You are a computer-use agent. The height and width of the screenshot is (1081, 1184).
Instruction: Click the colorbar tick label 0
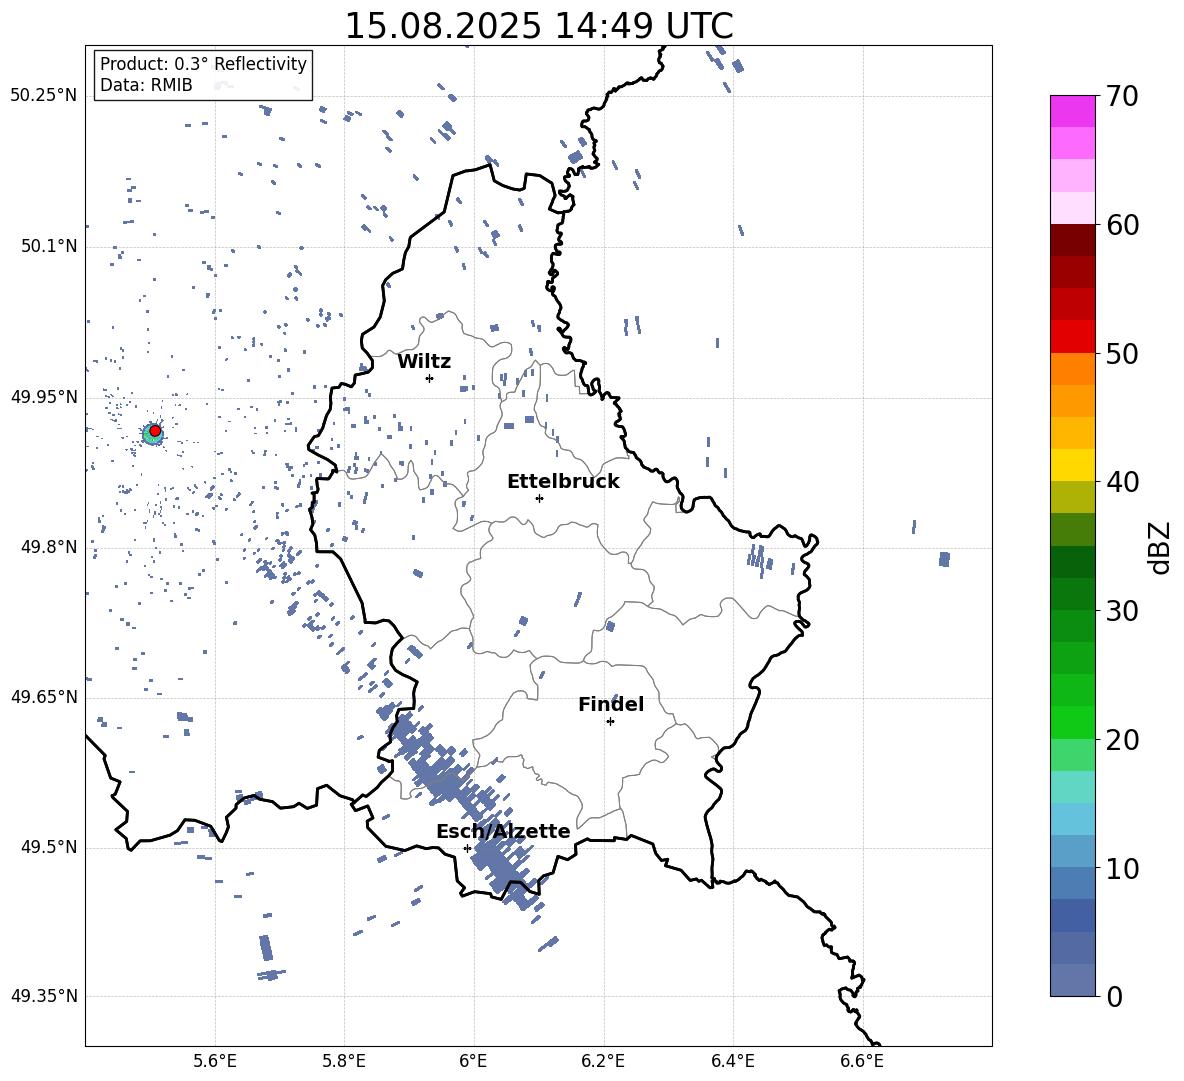click(x=1114, y=997)
